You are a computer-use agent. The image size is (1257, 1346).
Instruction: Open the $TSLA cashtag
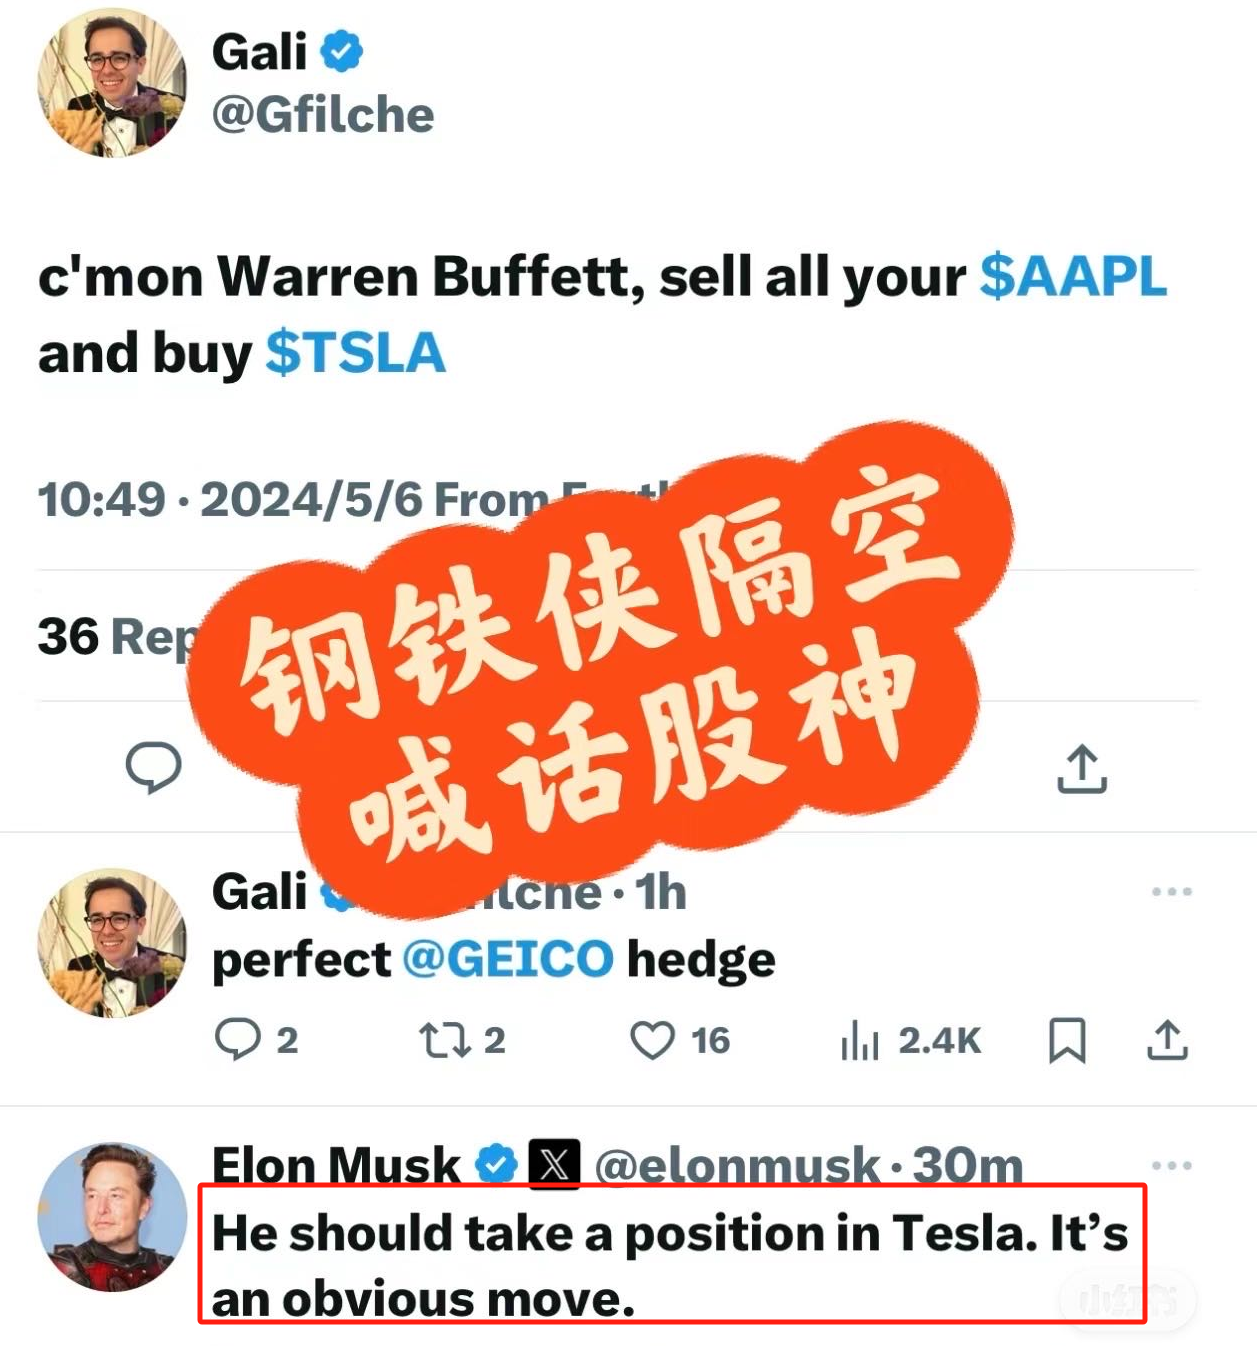355,353
